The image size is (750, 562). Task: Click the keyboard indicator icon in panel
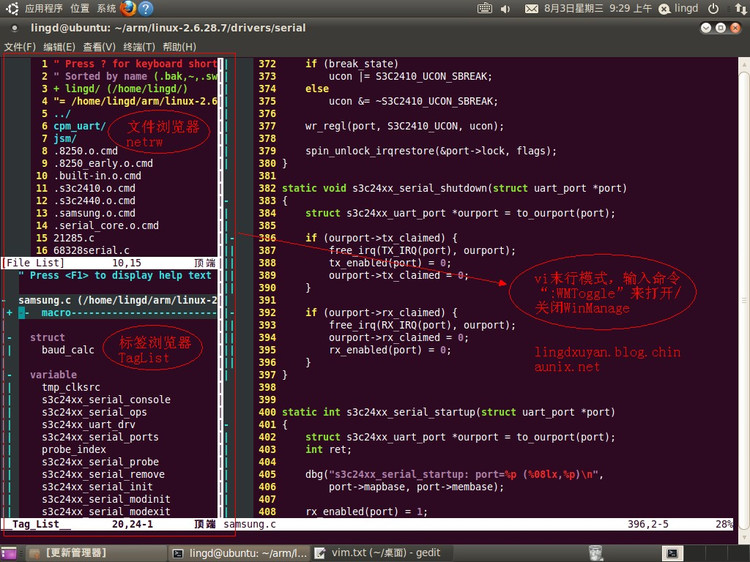(x=485, y=9)
